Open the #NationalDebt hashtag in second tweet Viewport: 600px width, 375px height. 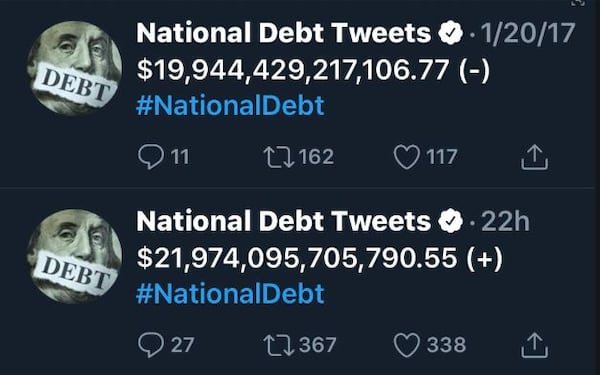tap(230, 293)
